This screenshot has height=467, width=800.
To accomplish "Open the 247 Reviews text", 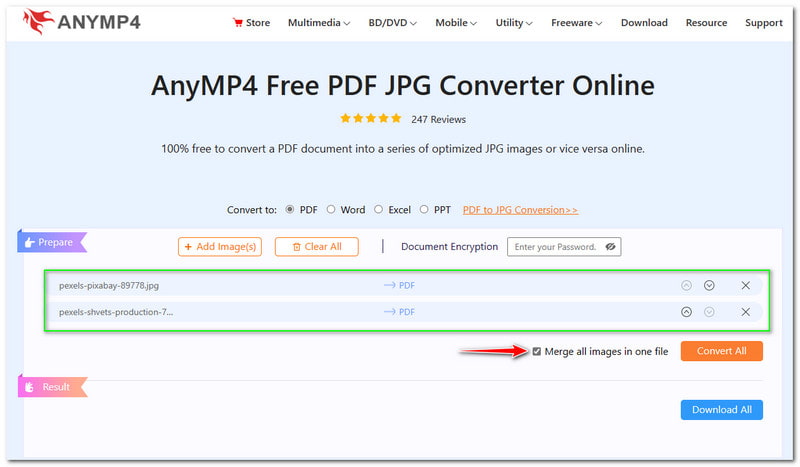I will [x=438, y=119].
